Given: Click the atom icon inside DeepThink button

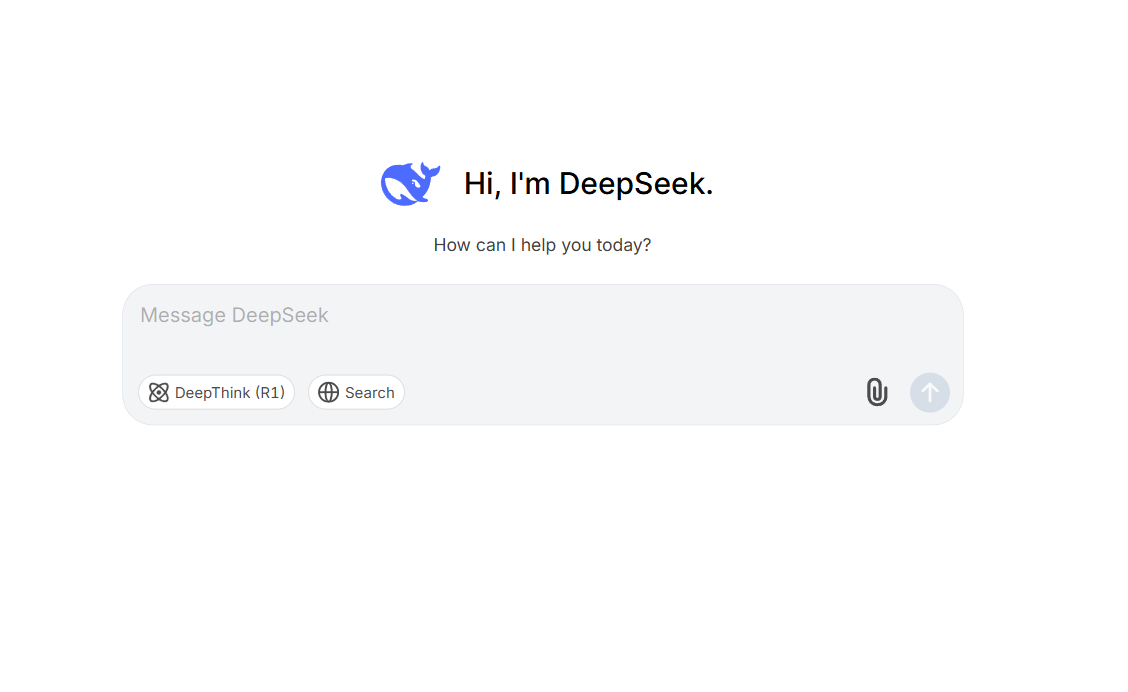Looking at the screenshot, I should pyautogui.click(x=158, y=392).
